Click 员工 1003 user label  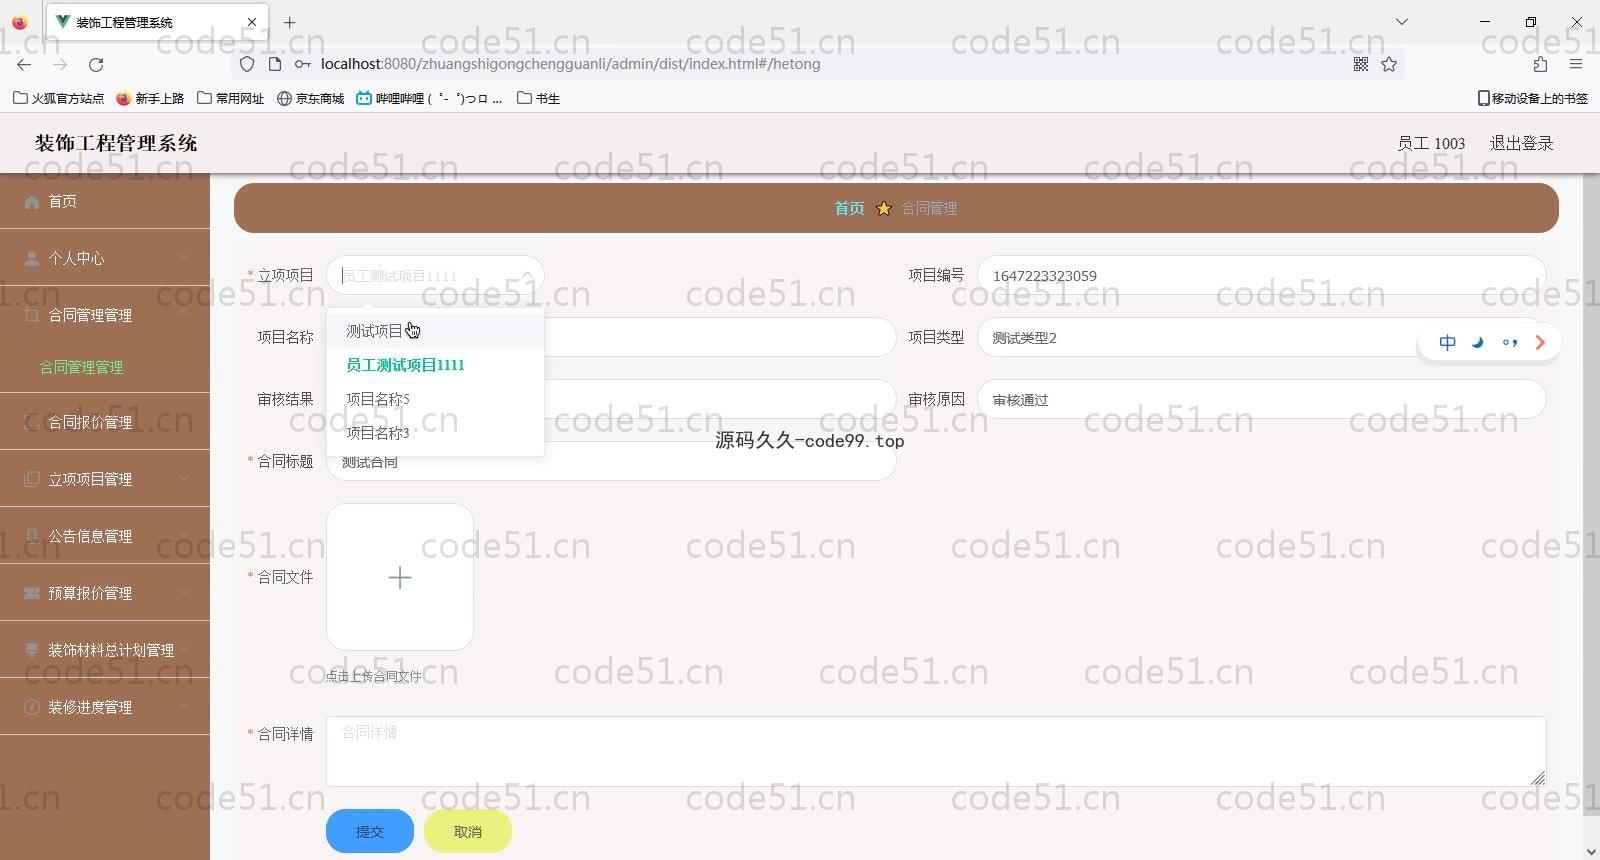(1431, 143)
